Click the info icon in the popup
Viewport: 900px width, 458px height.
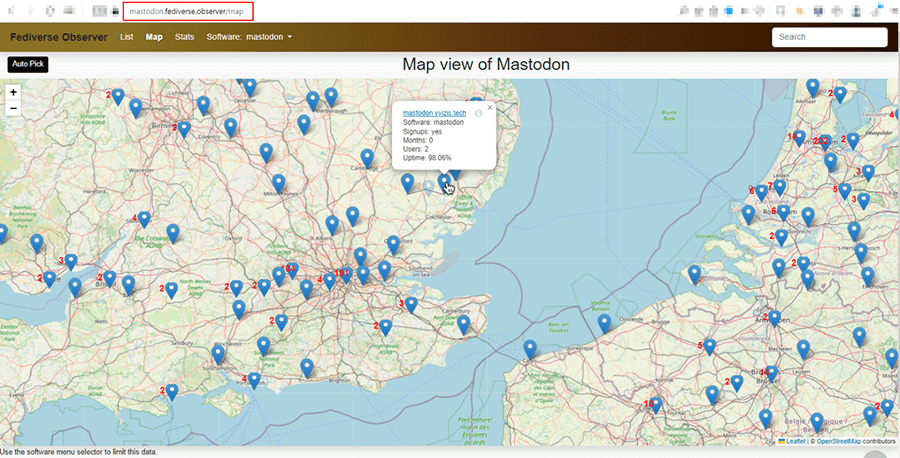click(479, 113)
